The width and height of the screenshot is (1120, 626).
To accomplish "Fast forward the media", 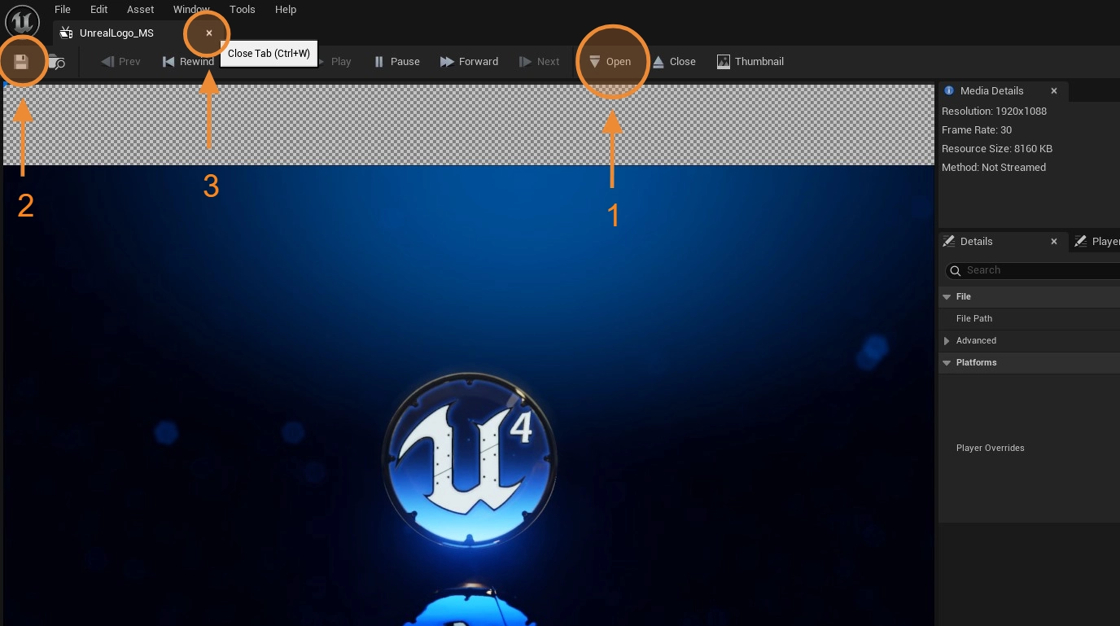I will tap(469, 61).
